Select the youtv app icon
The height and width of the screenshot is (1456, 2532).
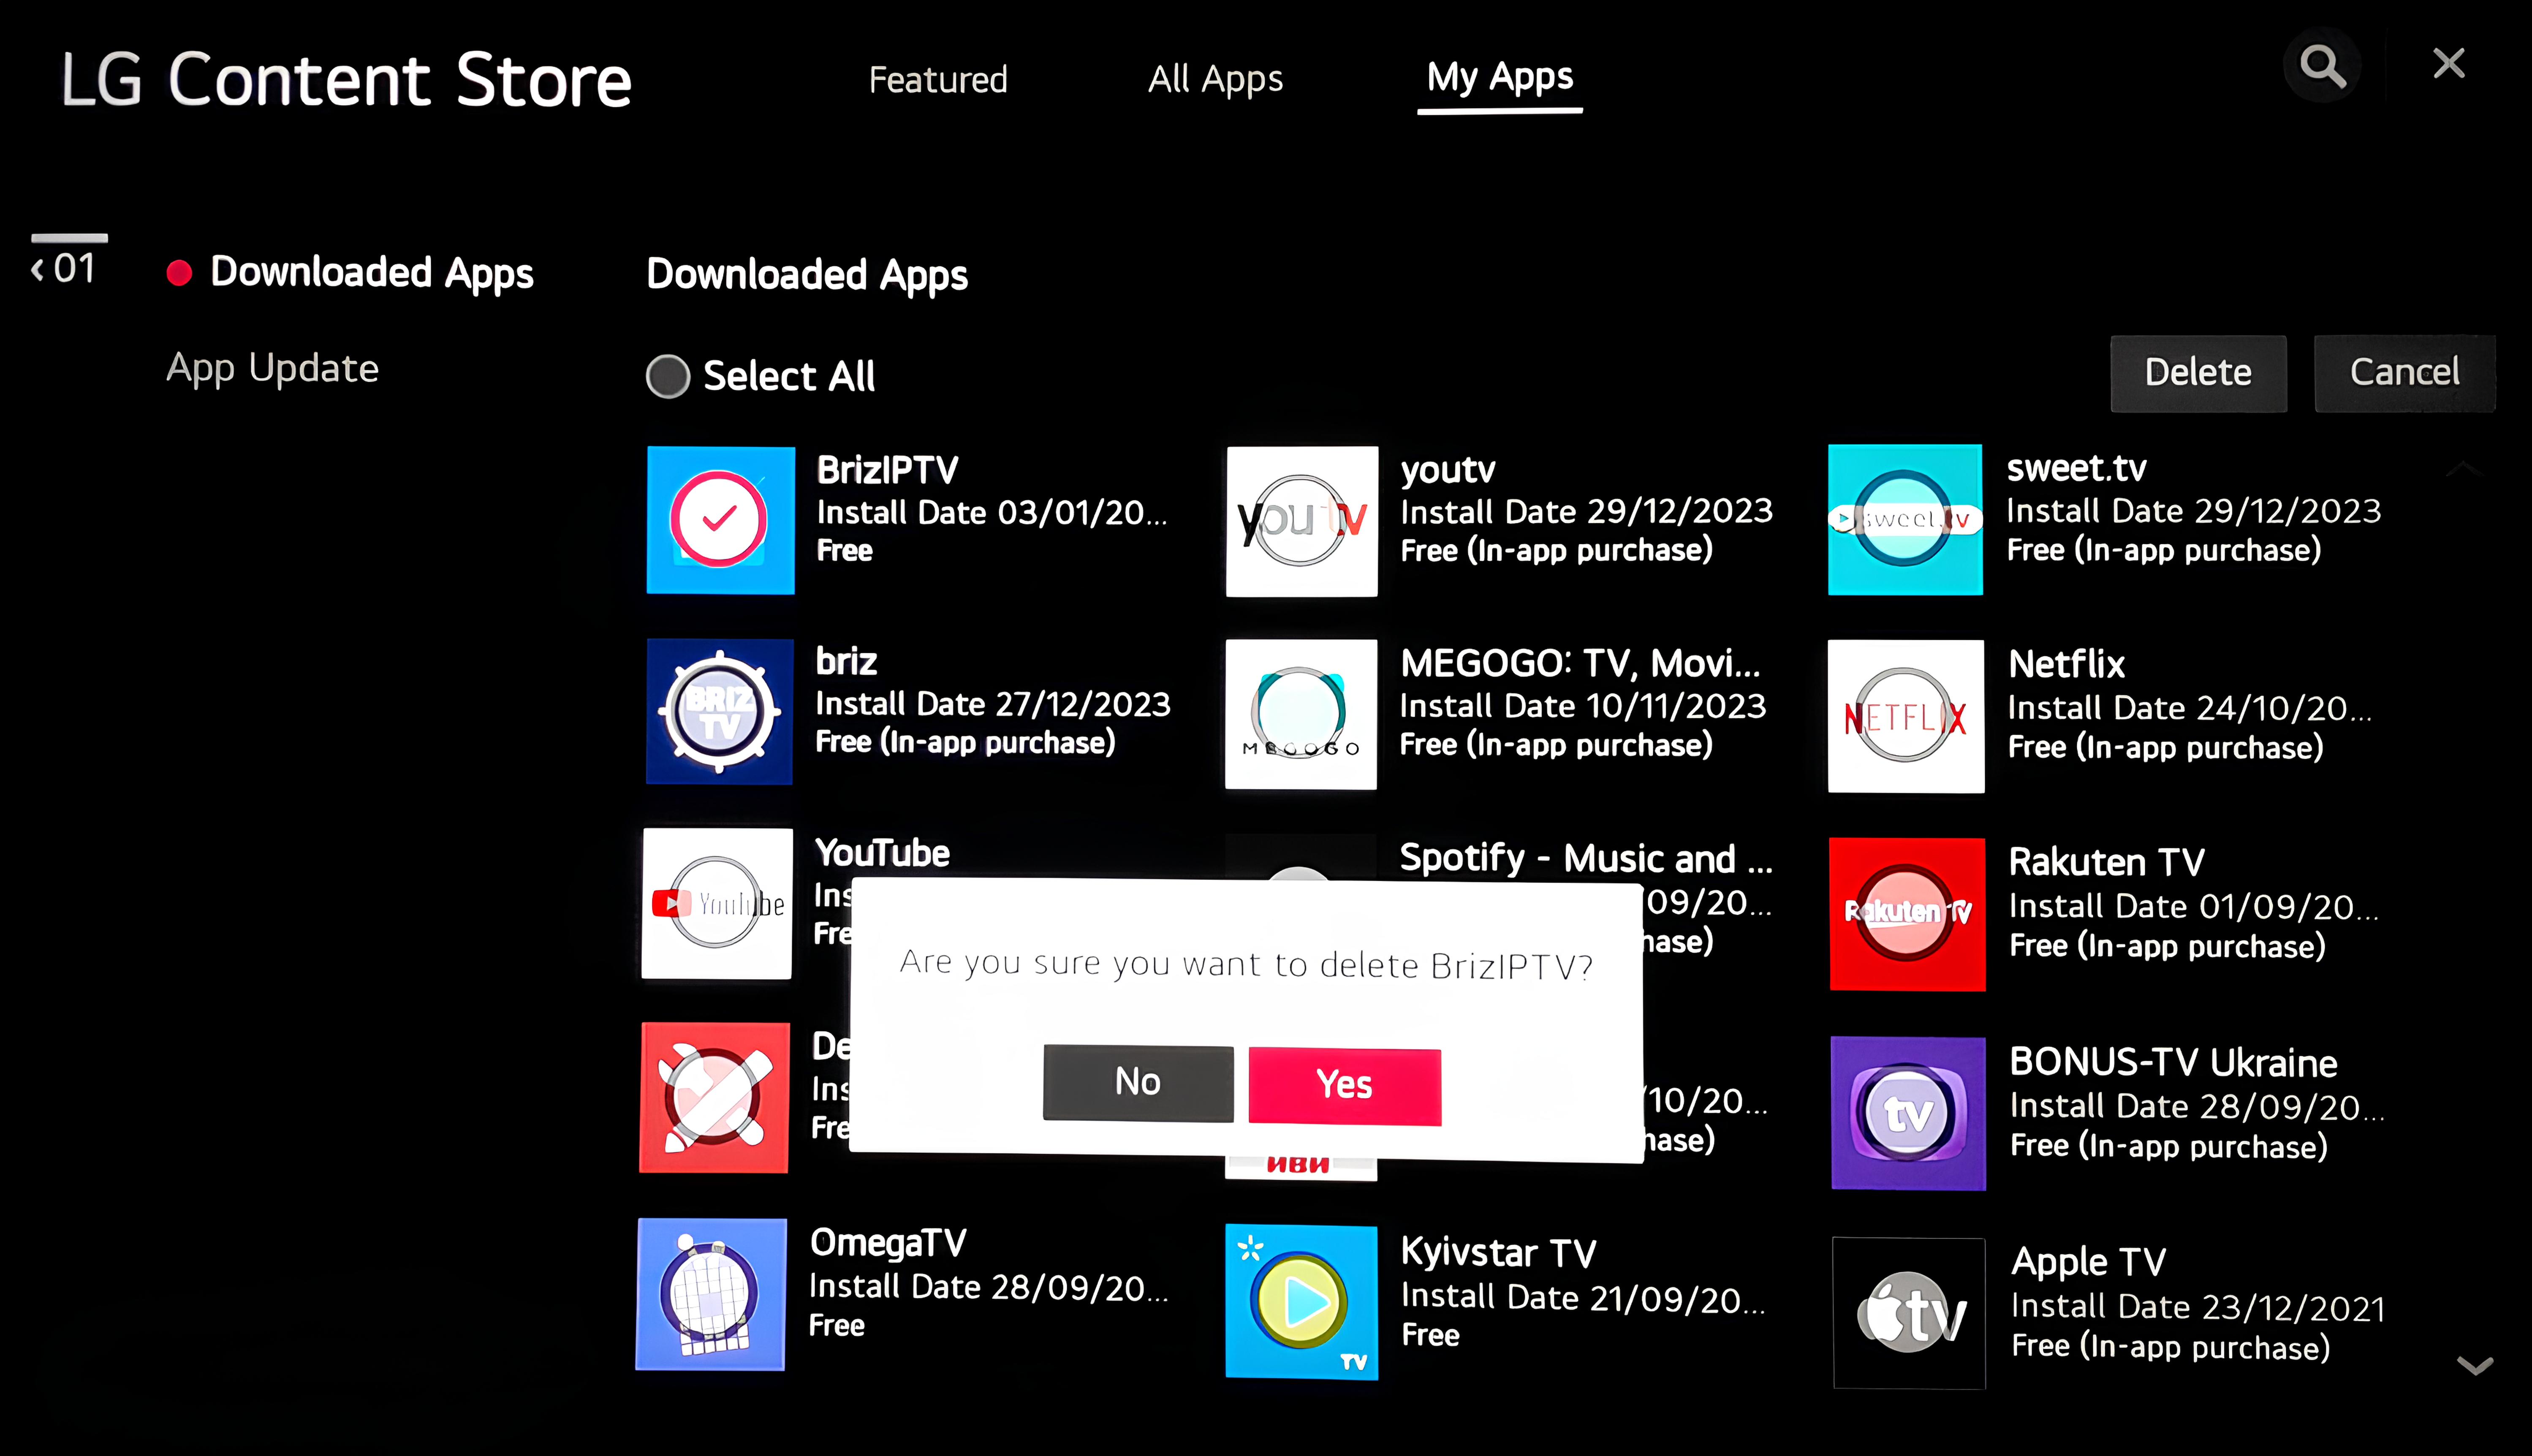pyautogui.click(x=1301, y=521)
